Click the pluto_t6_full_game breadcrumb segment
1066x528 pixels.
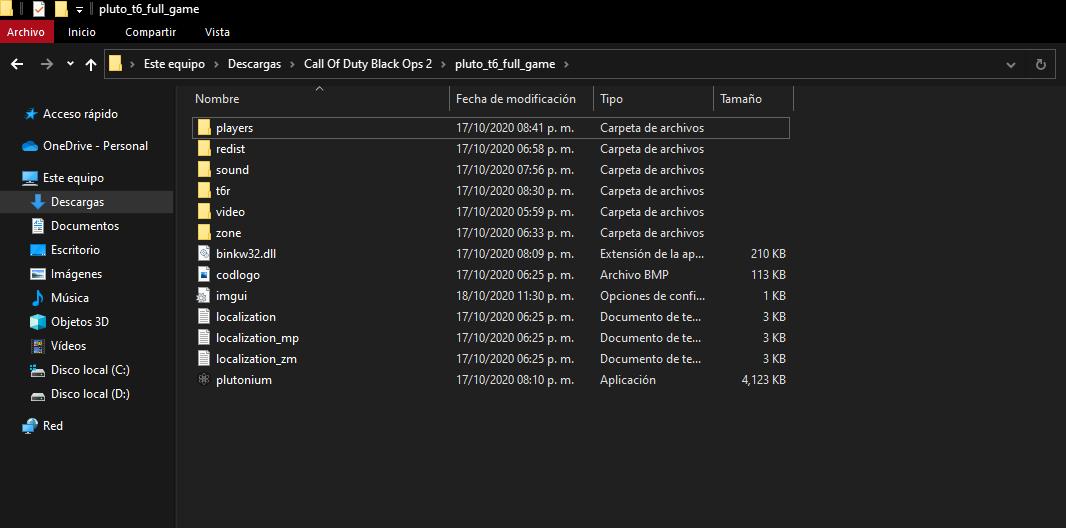coord(505,65)
